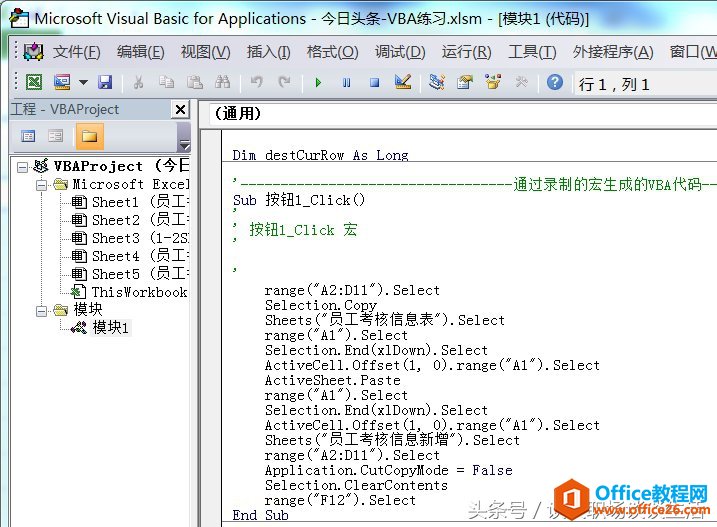Open 编辑(E) menu
Image resolution: width=717 pixels, height=527 pixels.
[140, 52]
